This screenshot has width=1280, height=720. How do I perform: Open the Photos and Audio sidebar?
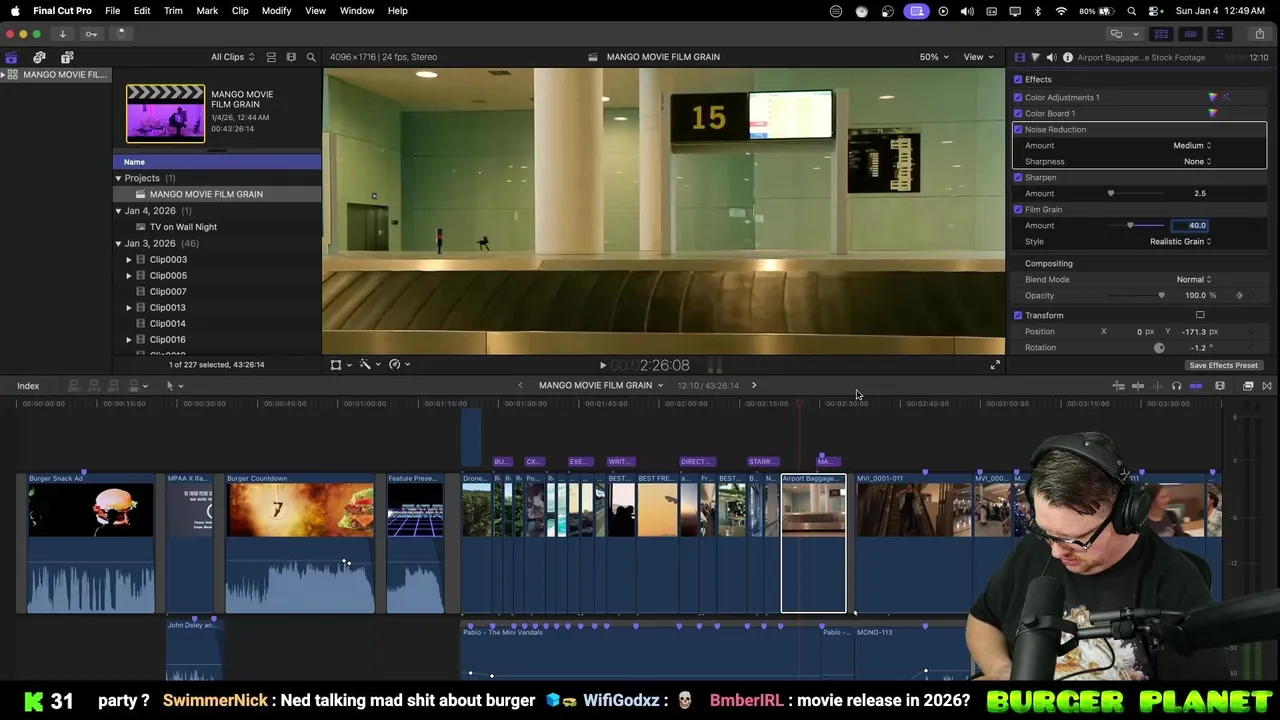[x=39, y=57]
